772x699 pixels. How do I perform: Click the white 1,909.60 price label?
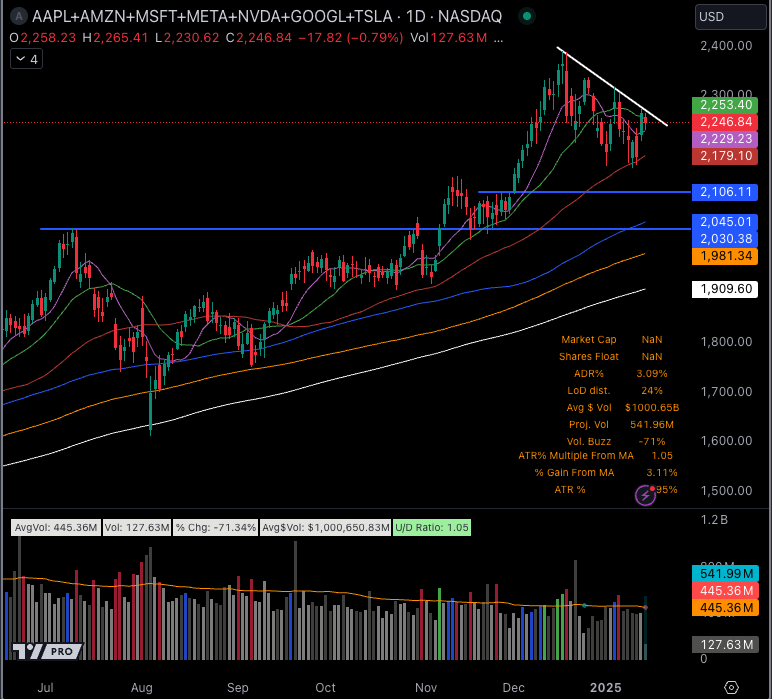tap(725, 289)
